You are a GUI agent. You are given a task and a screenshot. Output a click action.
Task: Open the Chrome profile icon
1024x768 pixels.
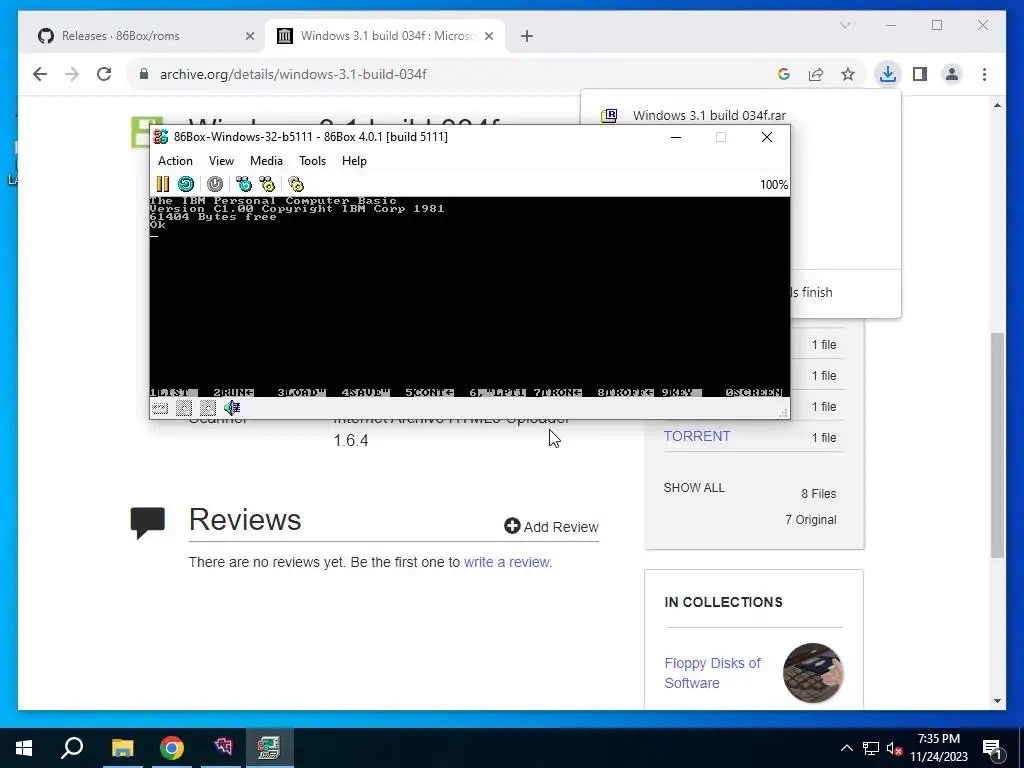pos(952,74)
